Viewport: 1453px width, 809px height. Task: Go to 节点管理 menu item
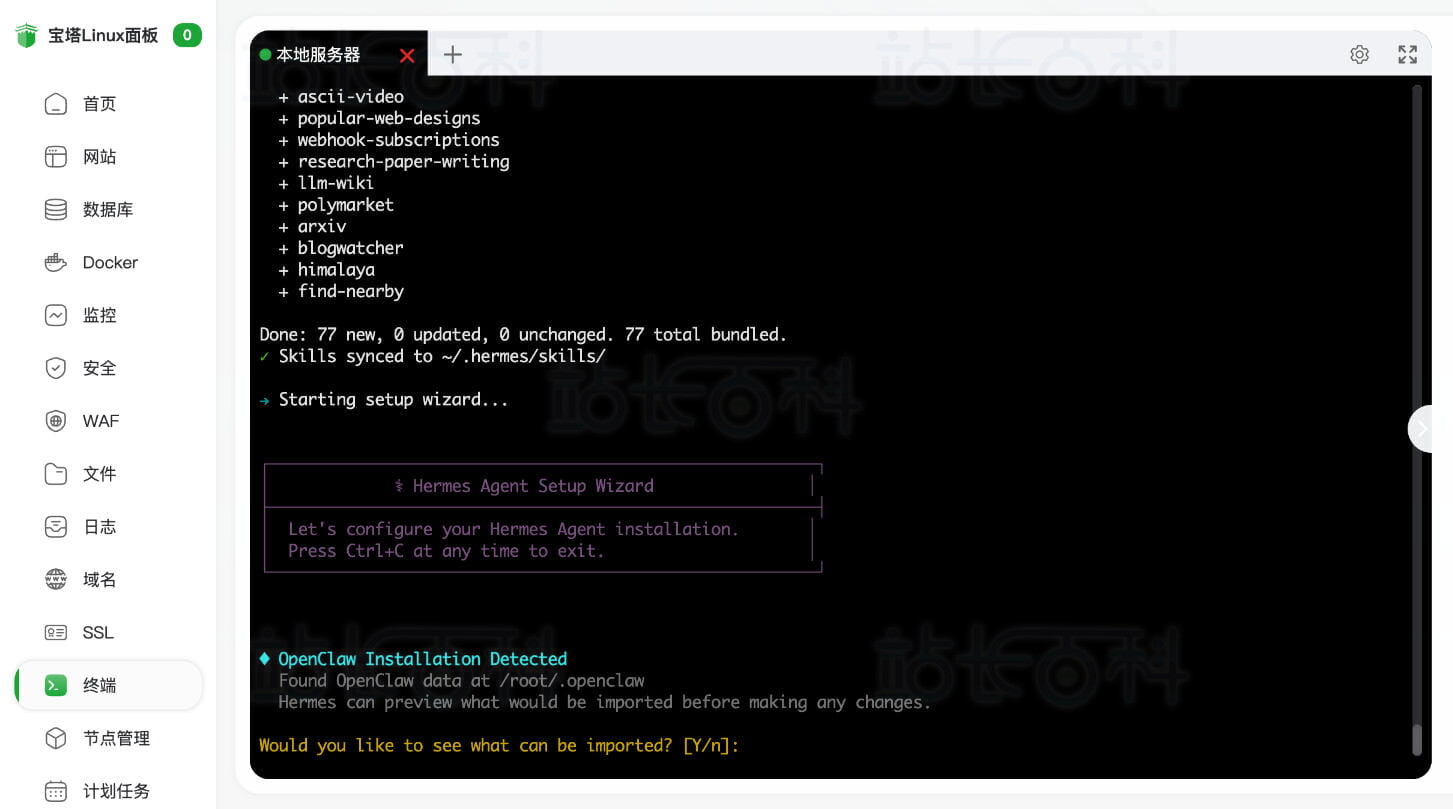[x=116, y=739]
